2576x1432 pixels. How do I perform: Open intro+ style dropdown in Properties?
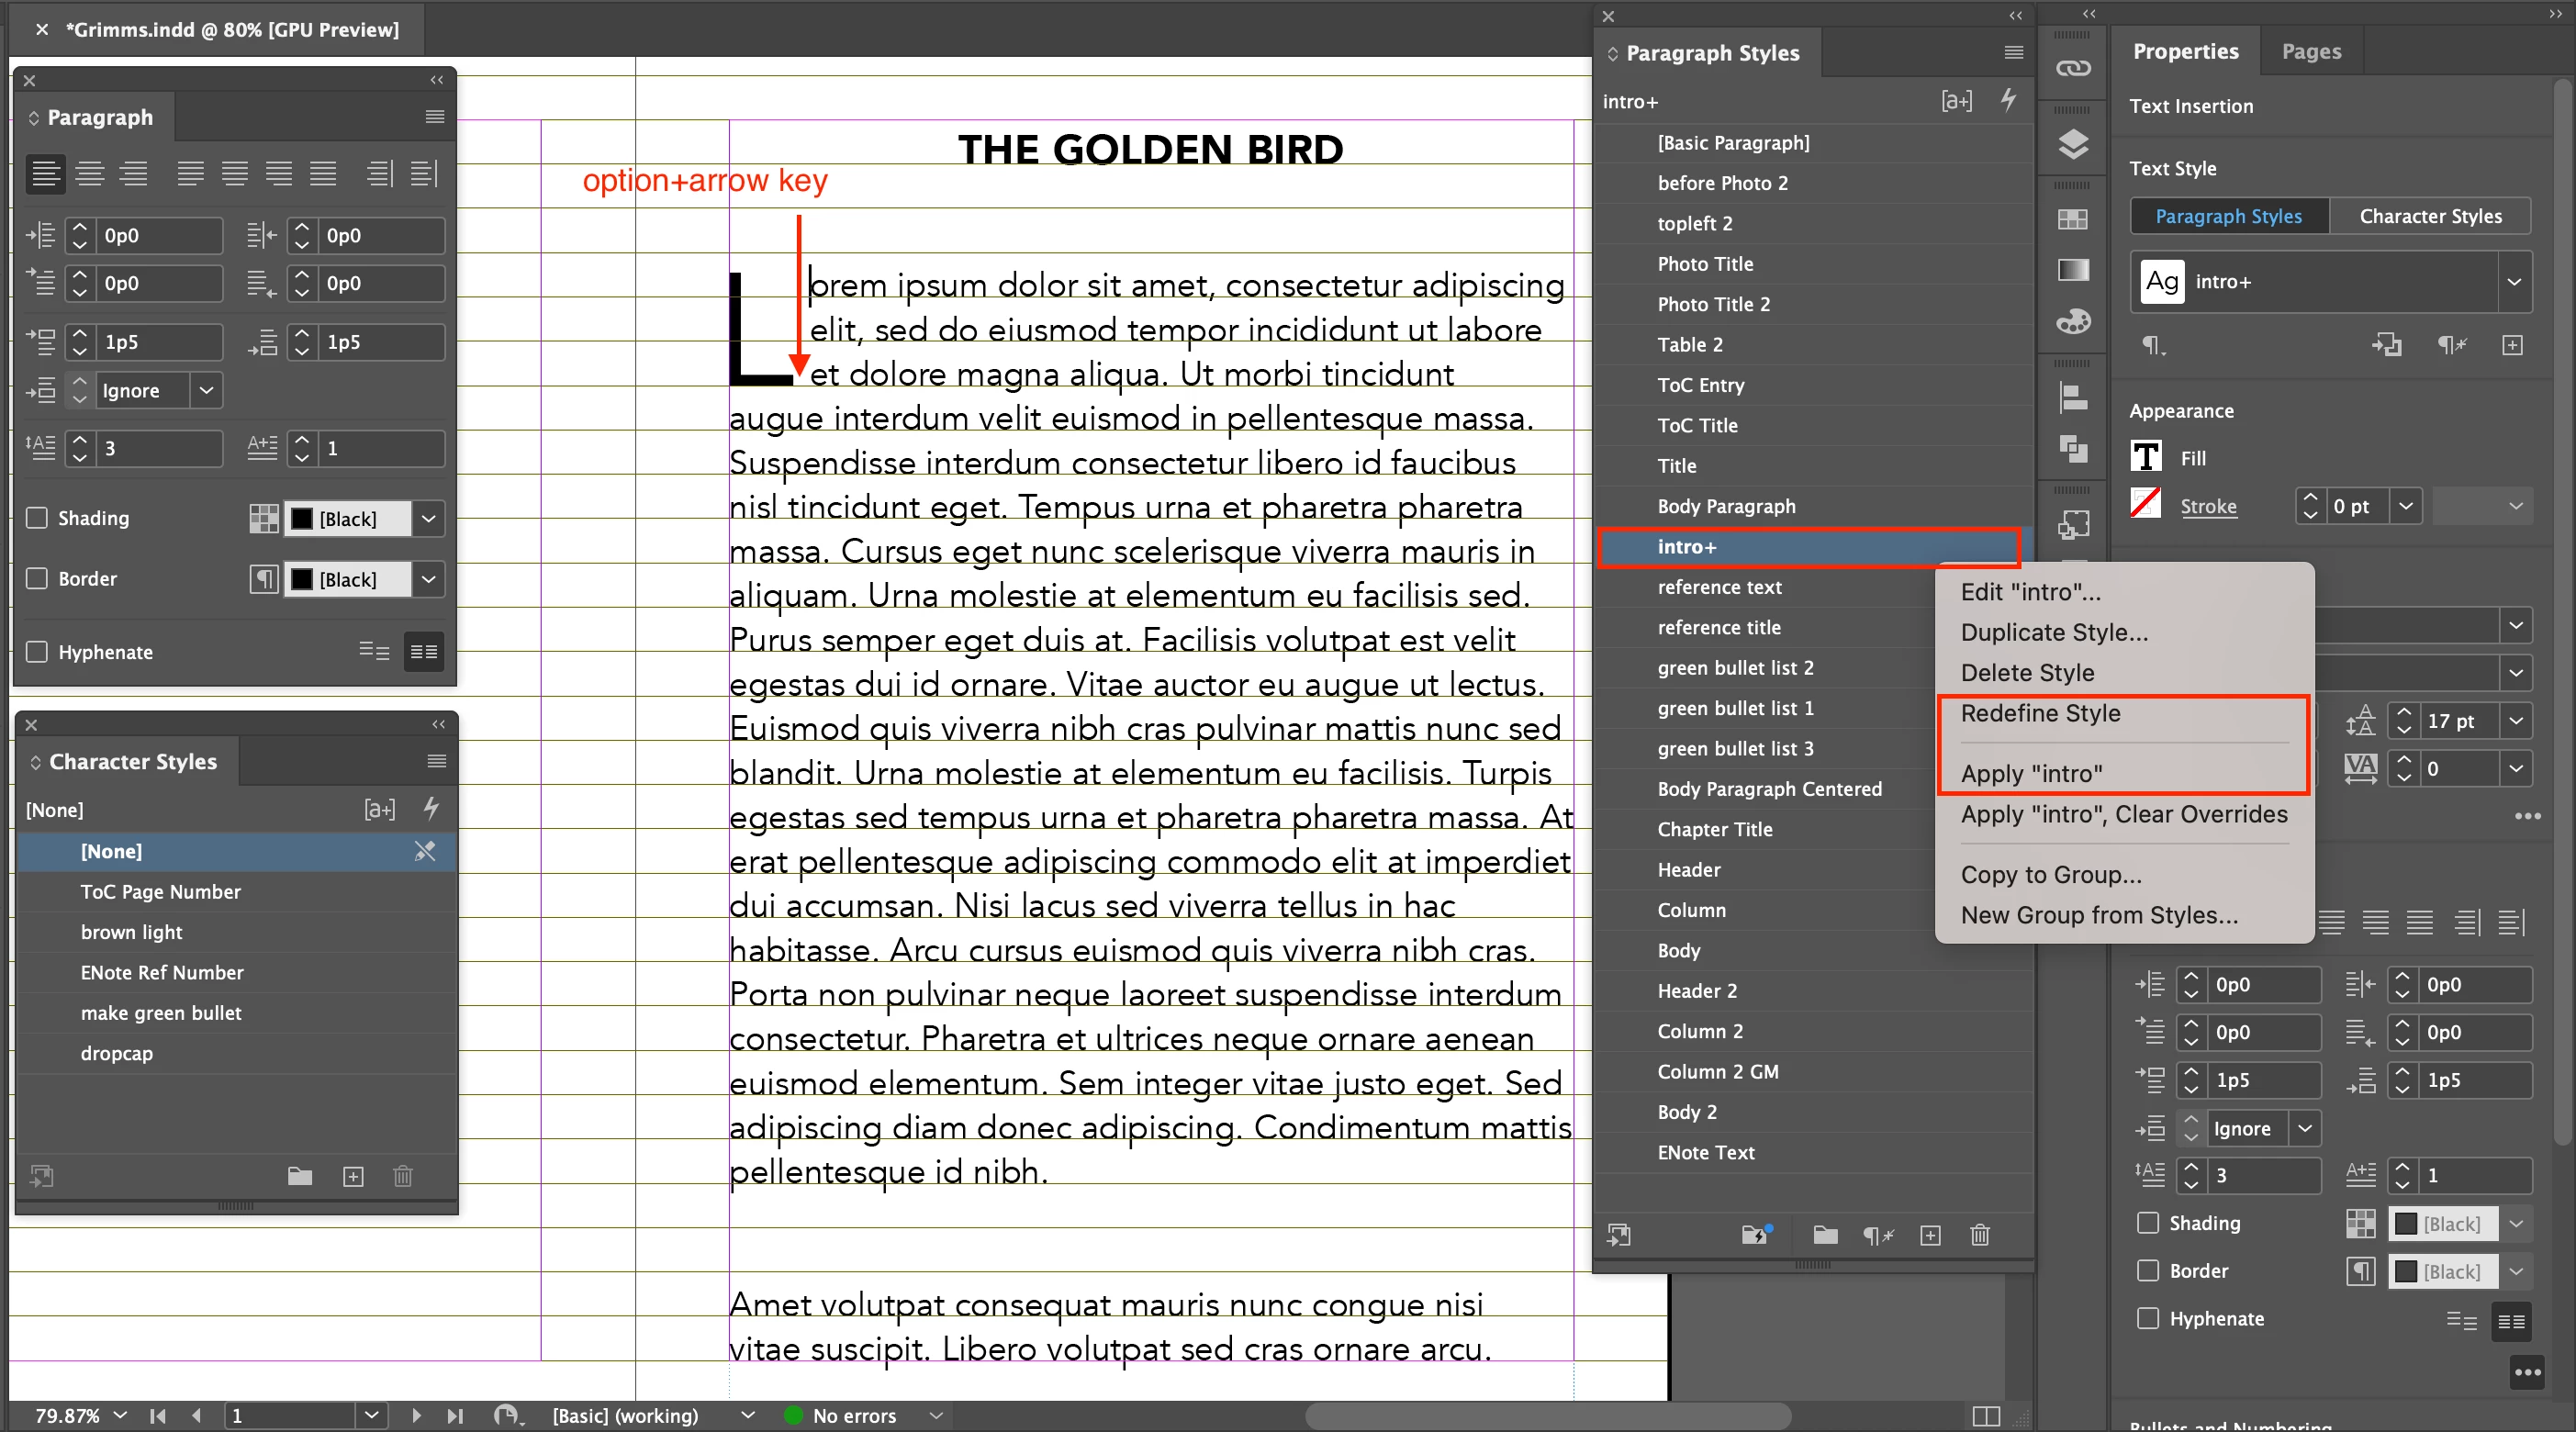(2513, 282)
